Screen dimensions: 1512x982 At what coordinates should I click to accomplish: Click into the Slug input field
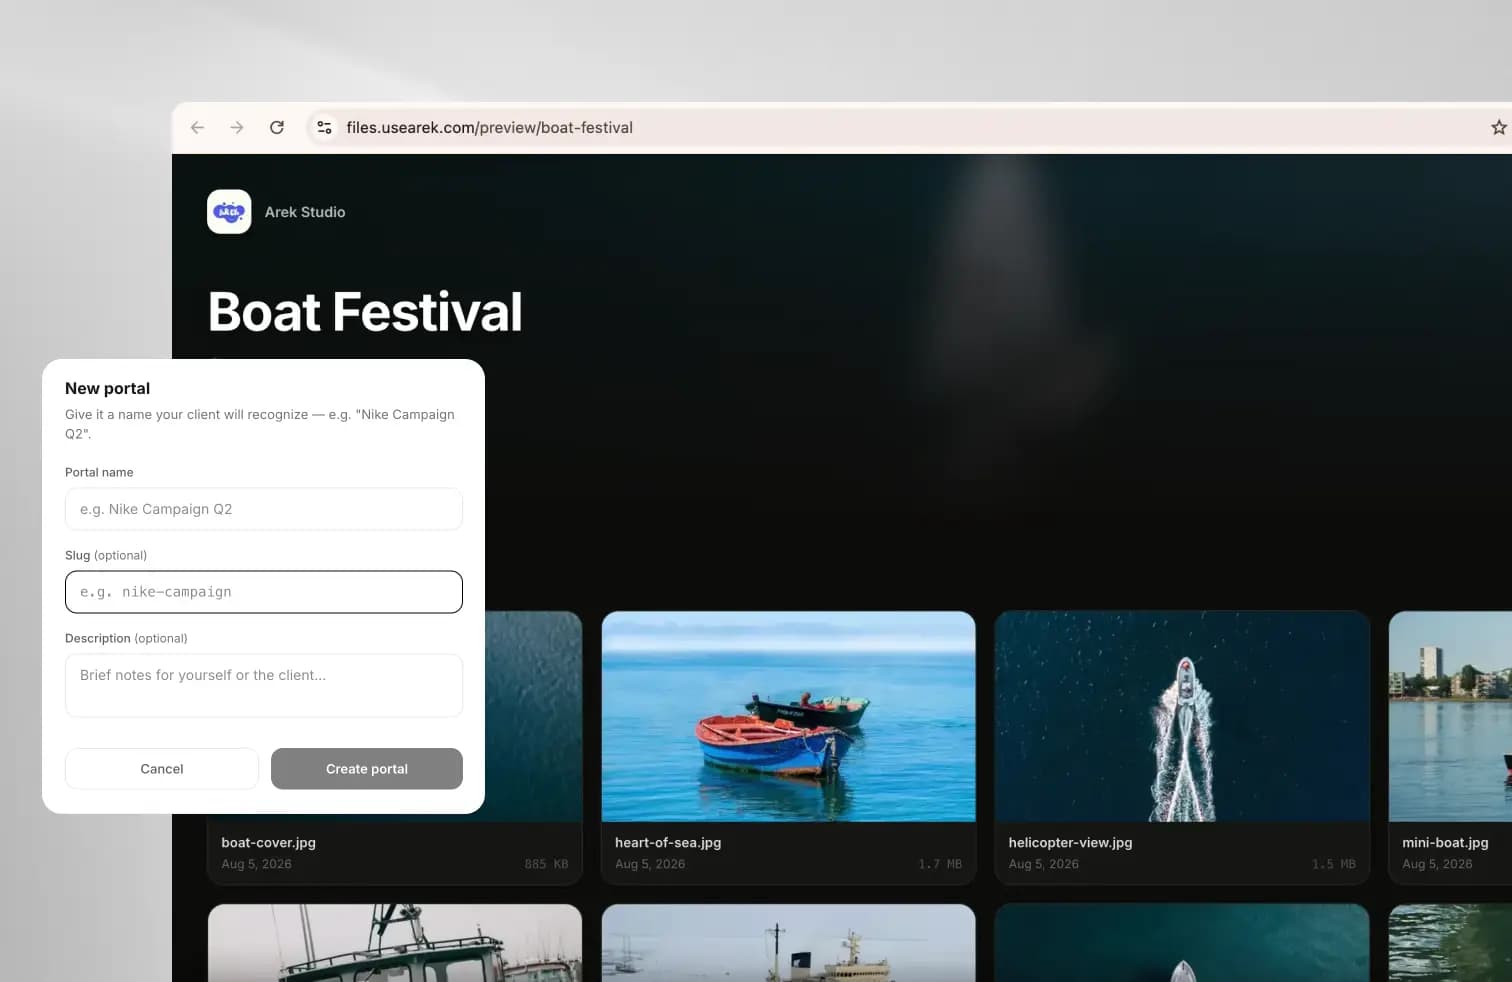coord(264,592)
